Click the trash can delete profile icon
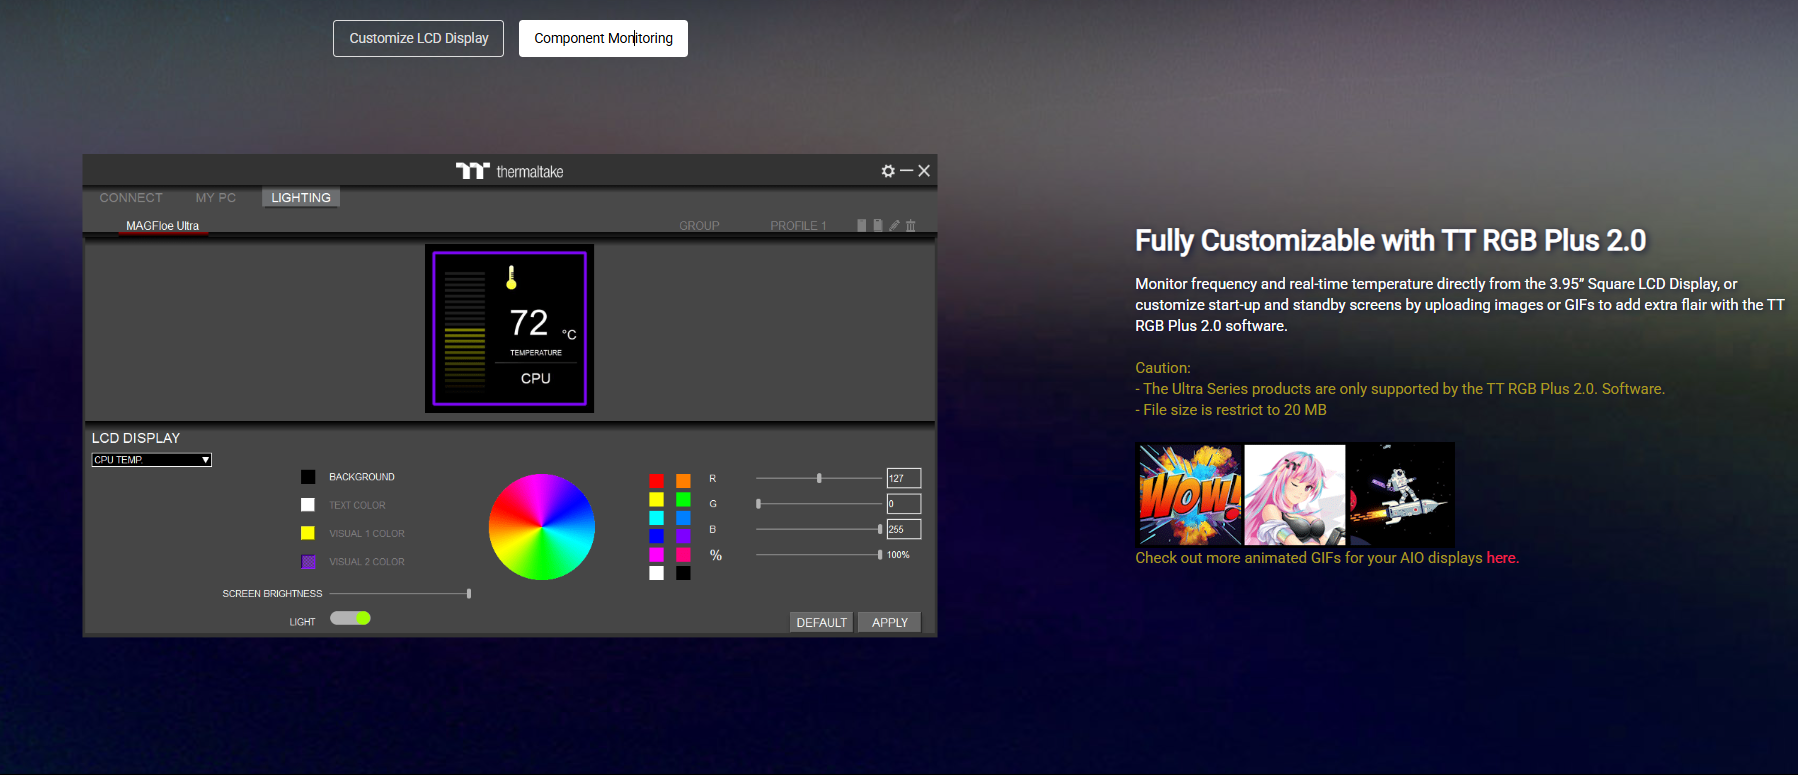 pos(910,225)
